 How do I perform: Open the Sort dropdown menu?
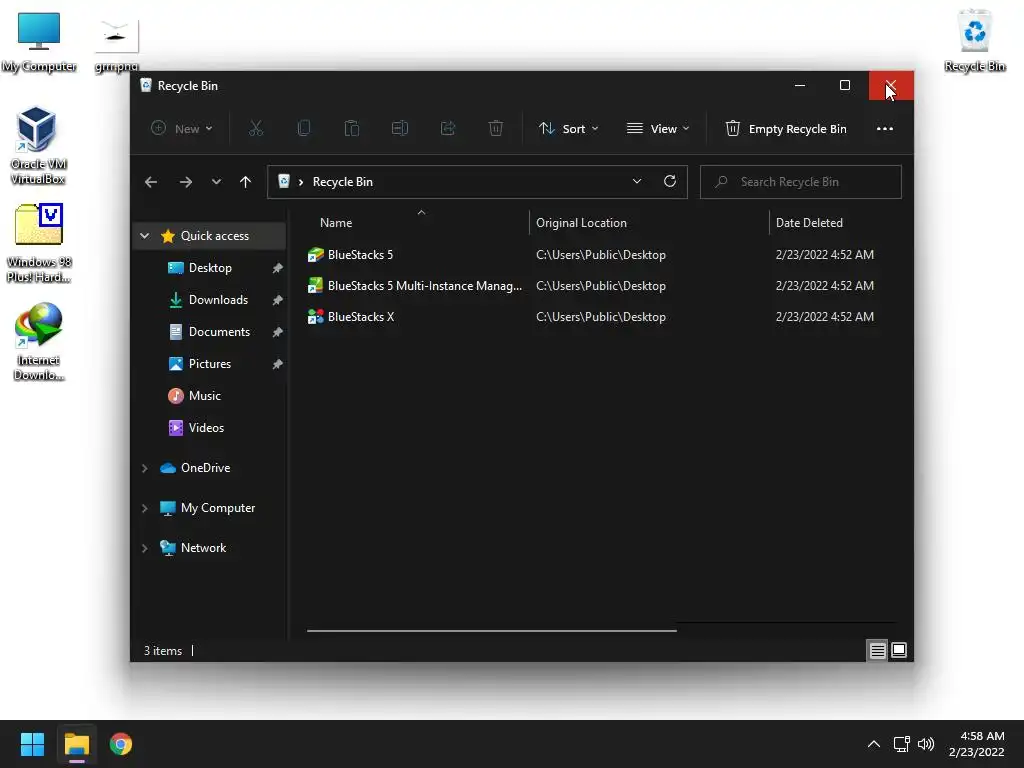[568, 129]
